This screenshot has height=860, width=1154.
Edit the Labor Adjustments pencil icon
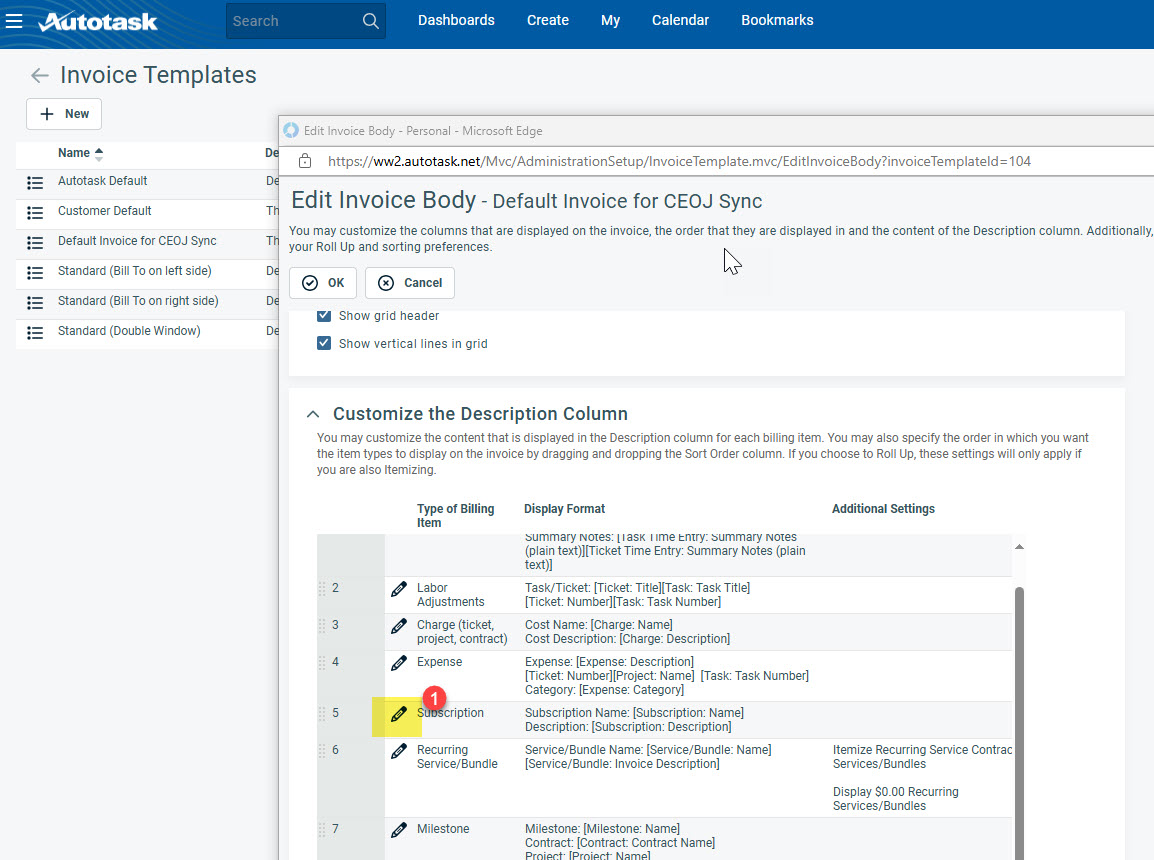point(399,589)
